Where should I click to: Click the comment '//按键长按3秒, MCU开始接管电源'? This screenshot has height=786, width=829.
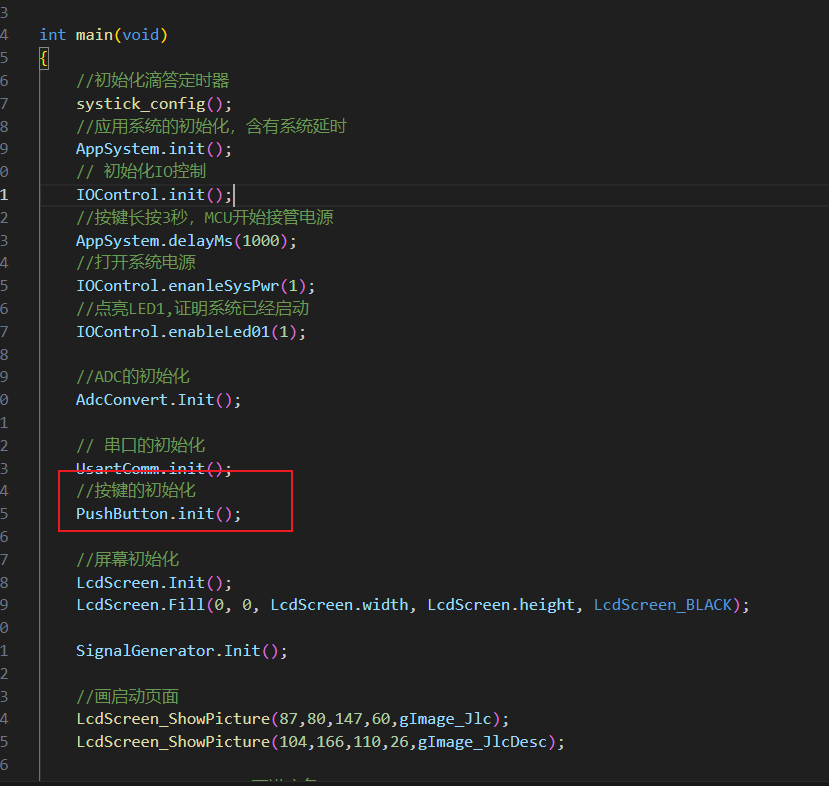[x=205, y=218]
